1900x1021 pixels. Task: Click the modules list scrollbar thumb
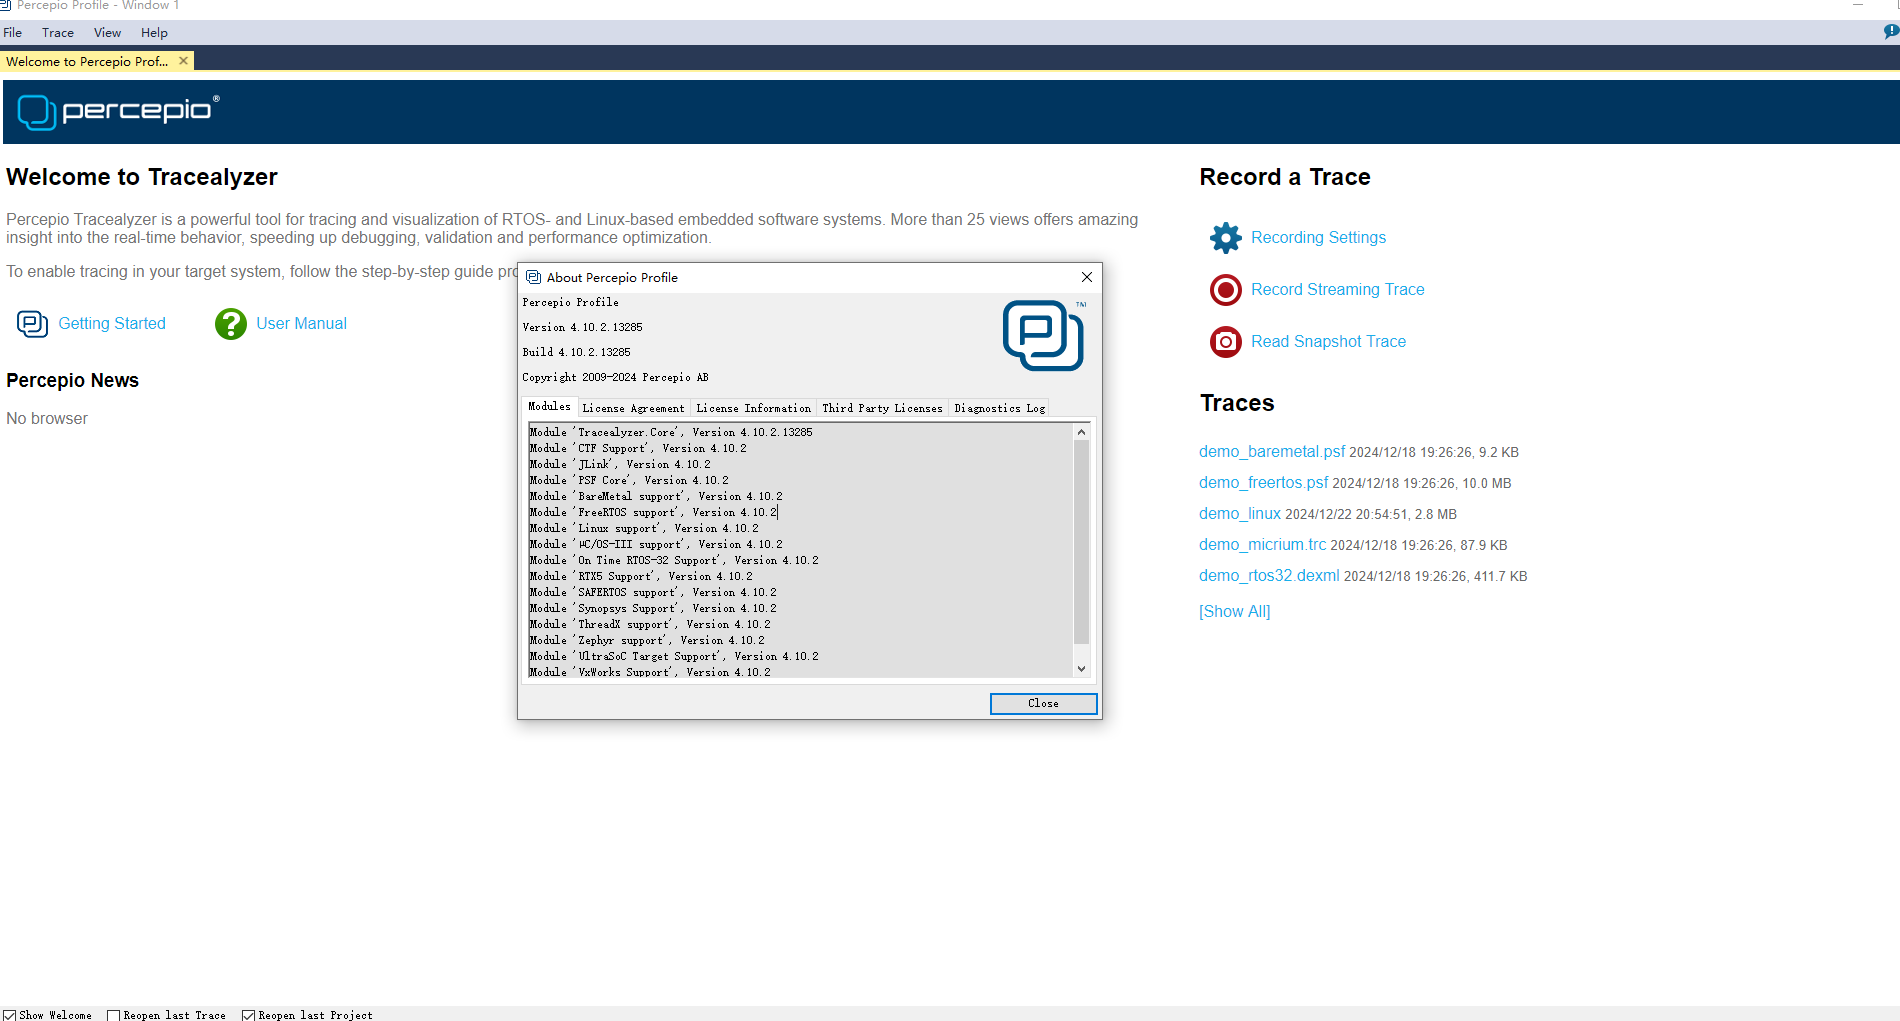(x=1081, y=542)
